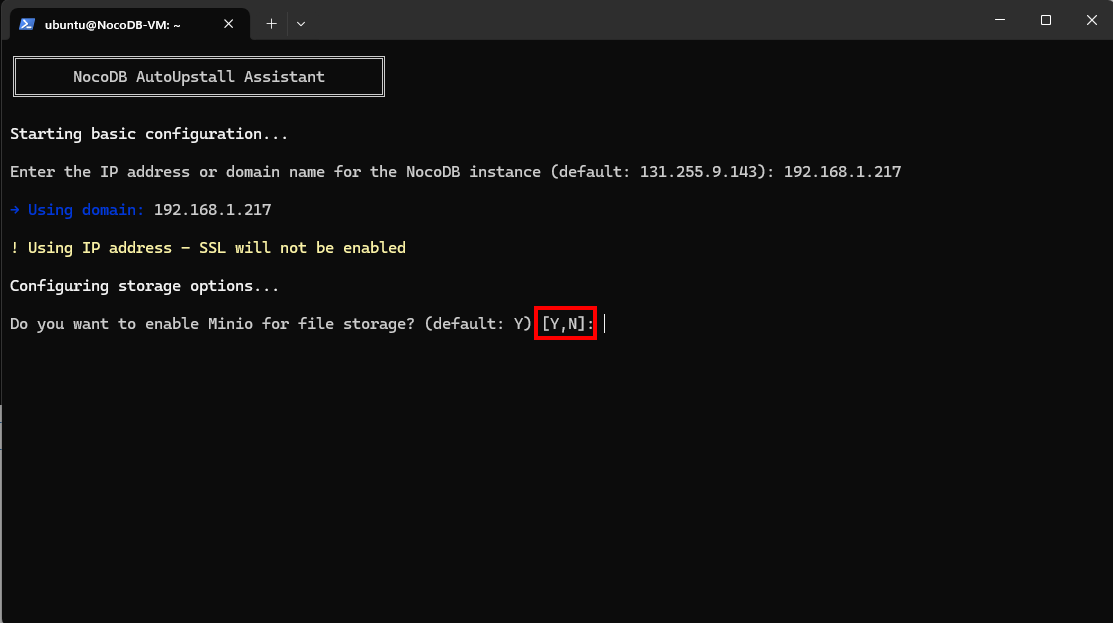Click the 'Configuring storage options...' line
The width and height of the screenshot is (1113, 623).
click(145, 286)
